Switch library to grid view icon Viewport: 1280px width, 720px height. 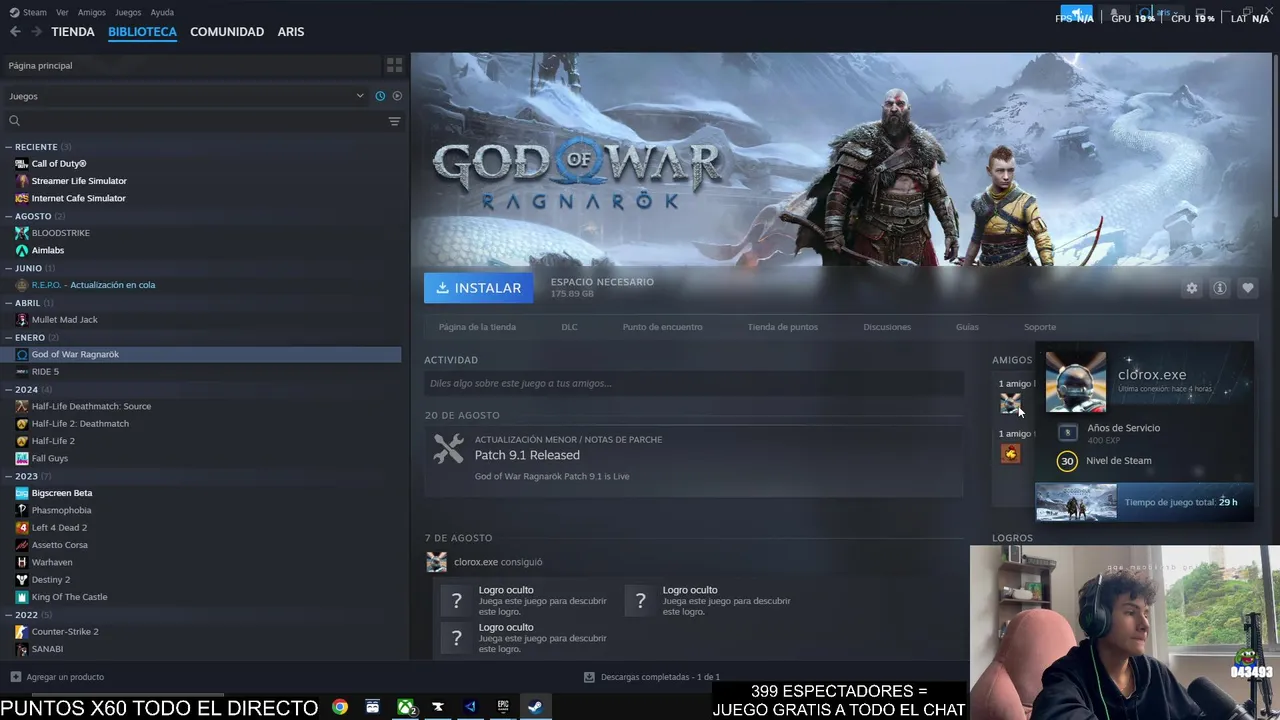pyautogui.click(x=394, y=65)
